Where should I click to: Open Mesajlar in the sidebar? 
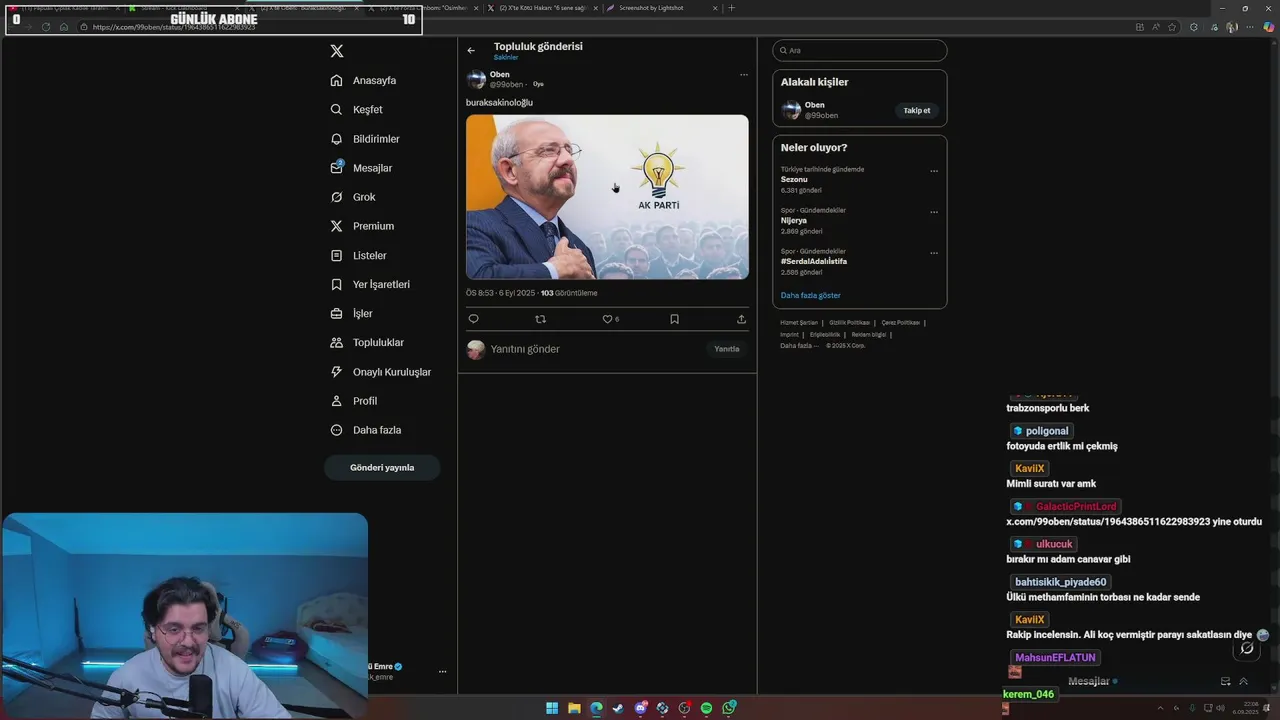click(361, 168)
